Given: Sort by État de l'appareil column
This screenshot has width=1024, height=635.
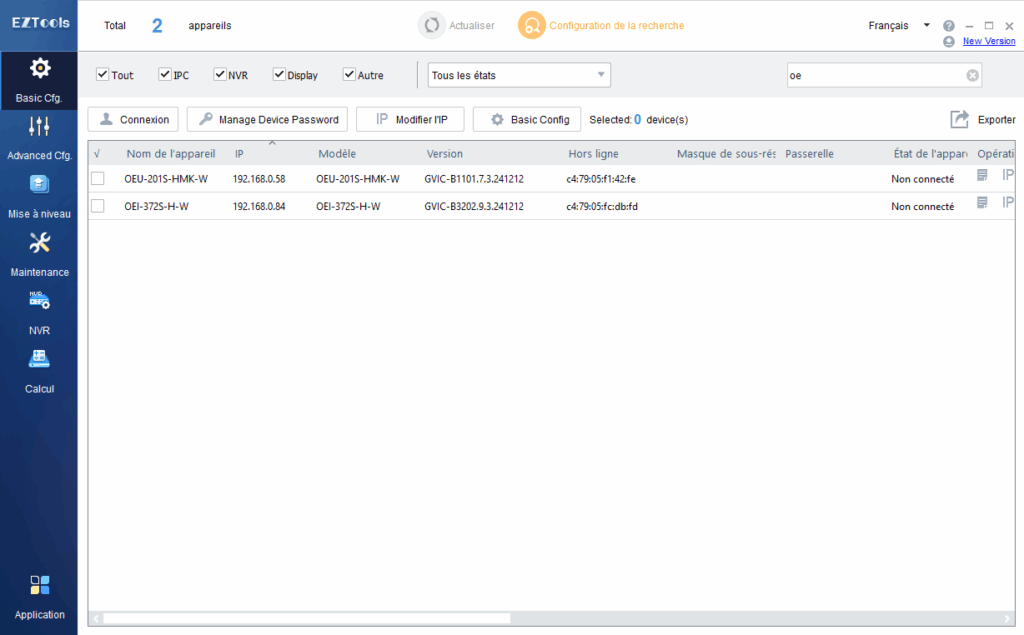Looking at the screenshot, I should pos(930,154).
